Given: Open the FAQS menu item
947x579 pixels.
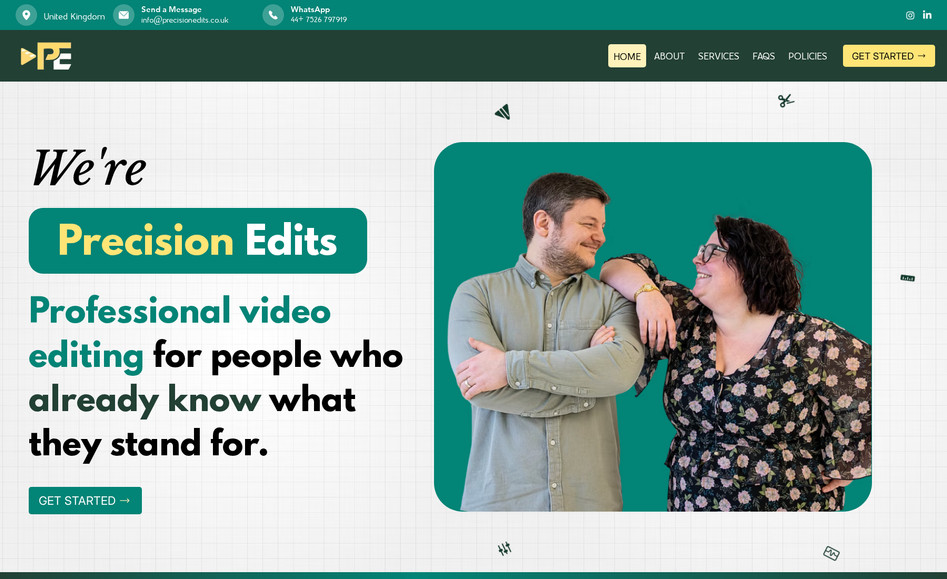Looking at the screenshot, I should pos(763,56).
